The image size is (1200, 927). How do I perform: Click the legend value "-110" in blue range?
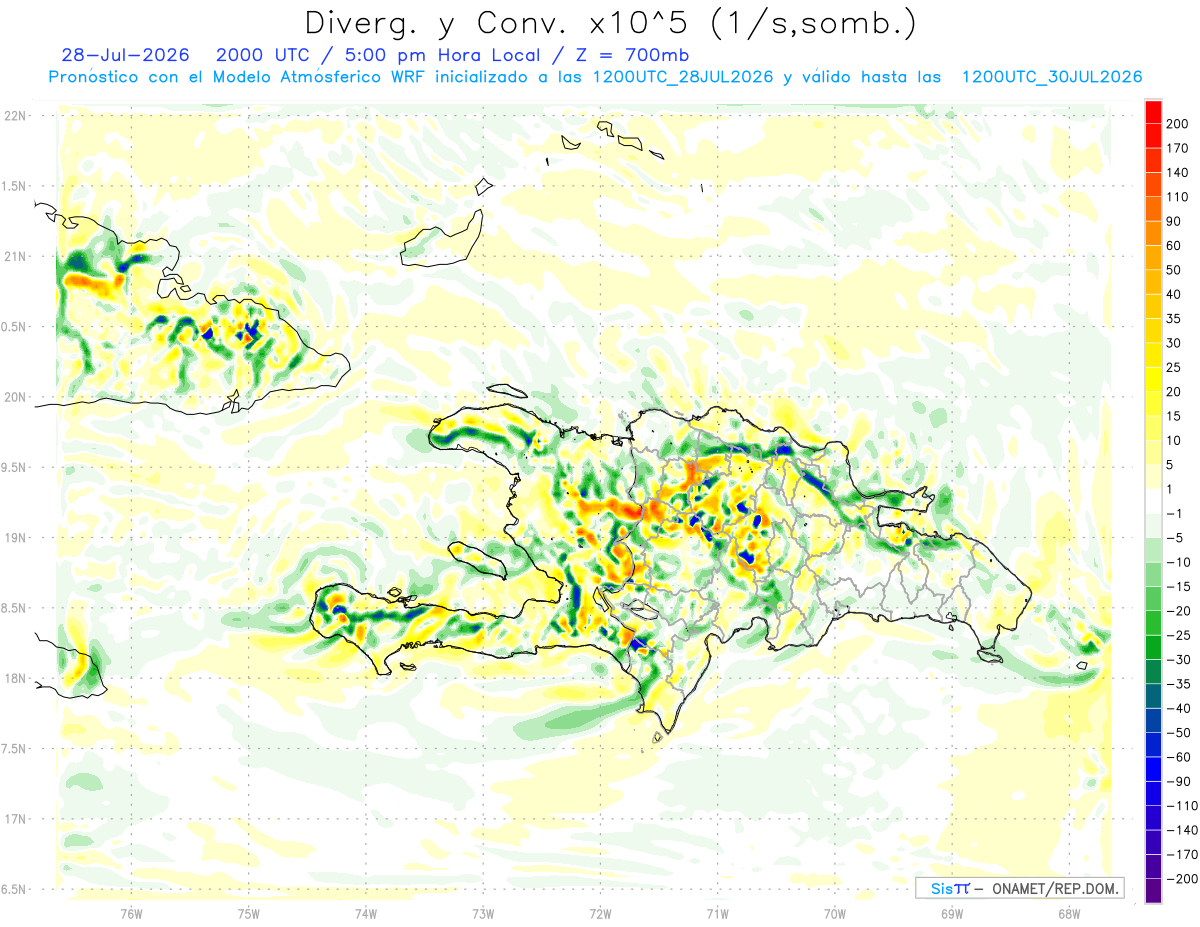pyautogui.click(x=1180, y=806)
